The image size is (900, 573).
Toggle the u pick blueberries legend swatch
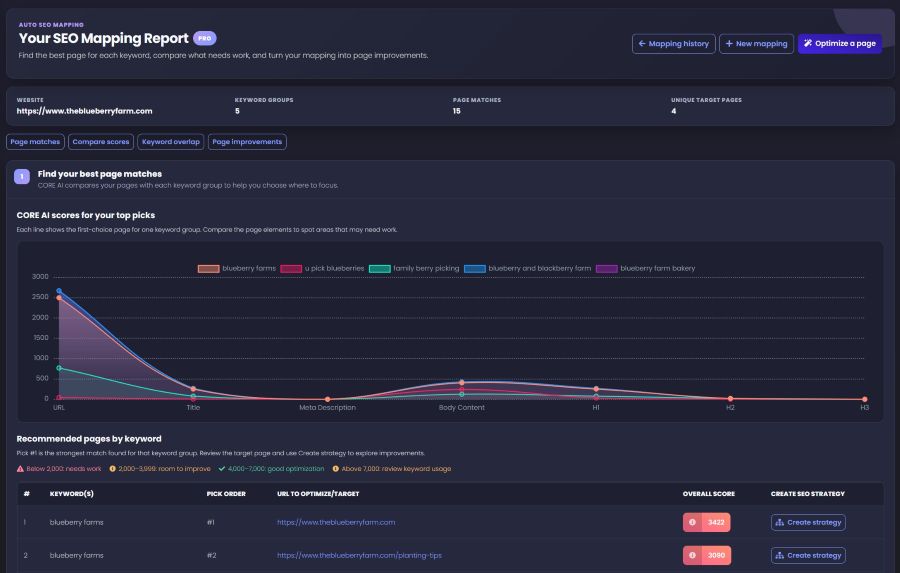(x=291, y=269)
